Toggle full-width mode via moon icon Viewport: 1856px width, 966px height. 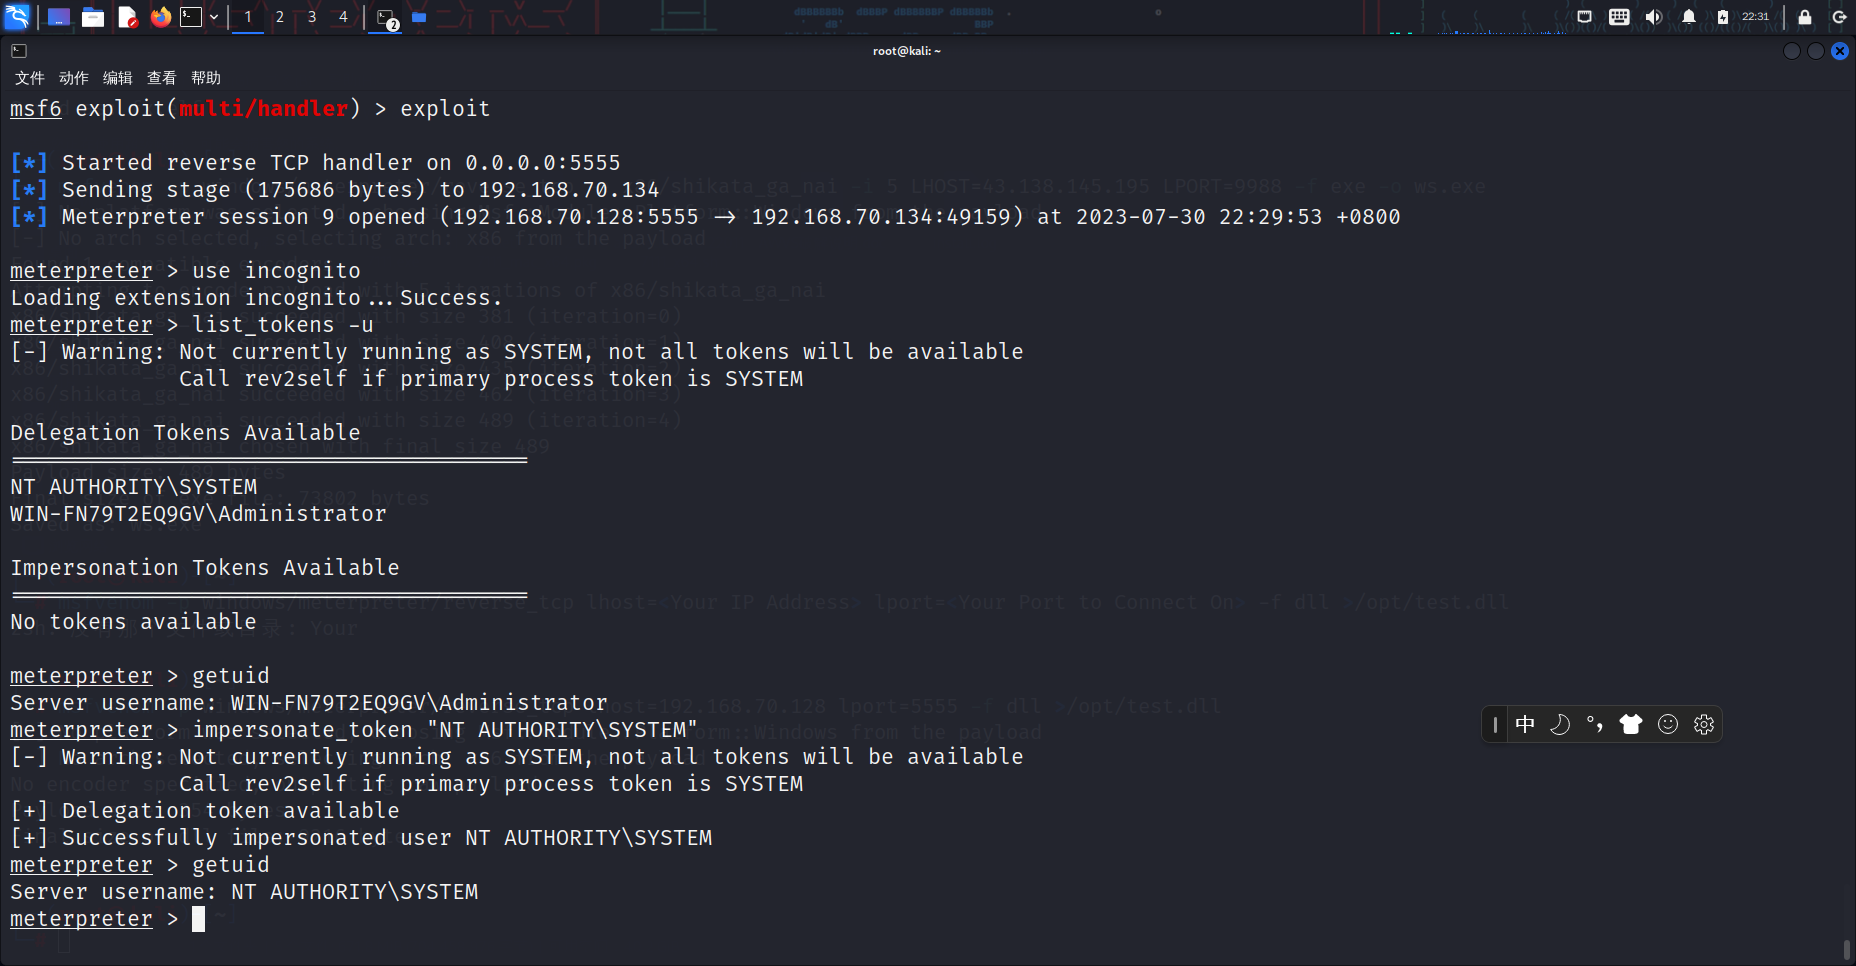pyautogui.click(x=1561, y=724)
